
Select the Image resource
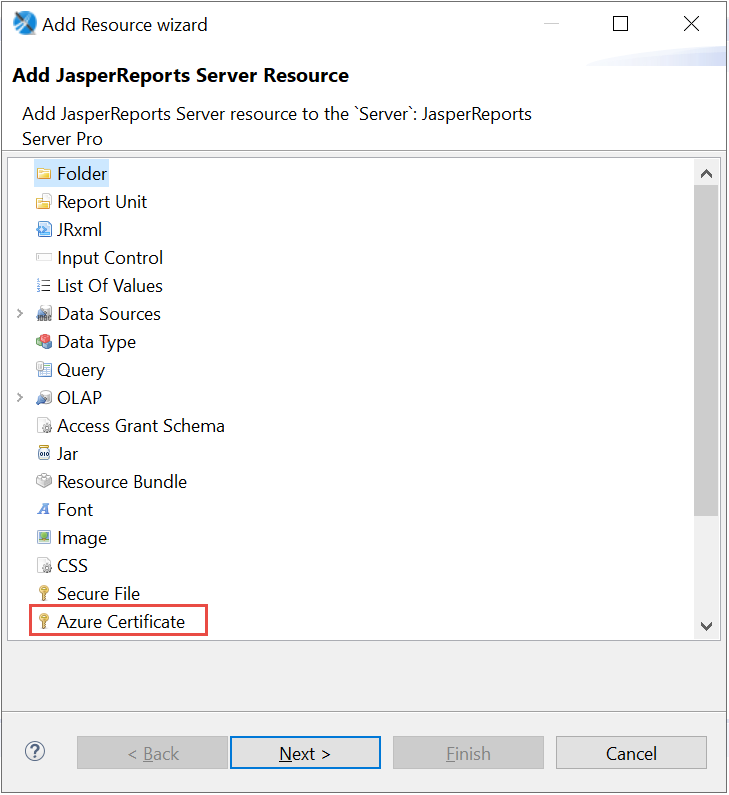[x=82, y=537]
